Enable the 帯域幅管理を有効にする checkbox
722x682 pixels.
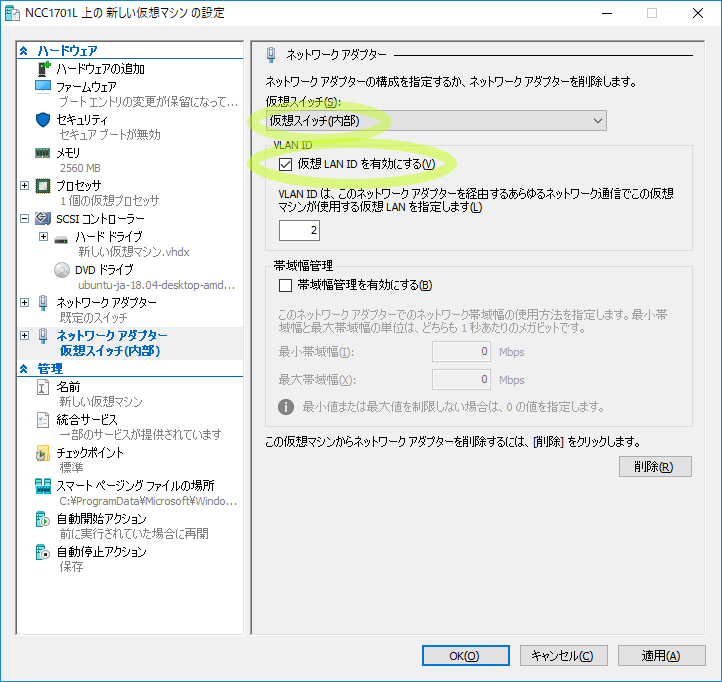click(x=285, y=286)
